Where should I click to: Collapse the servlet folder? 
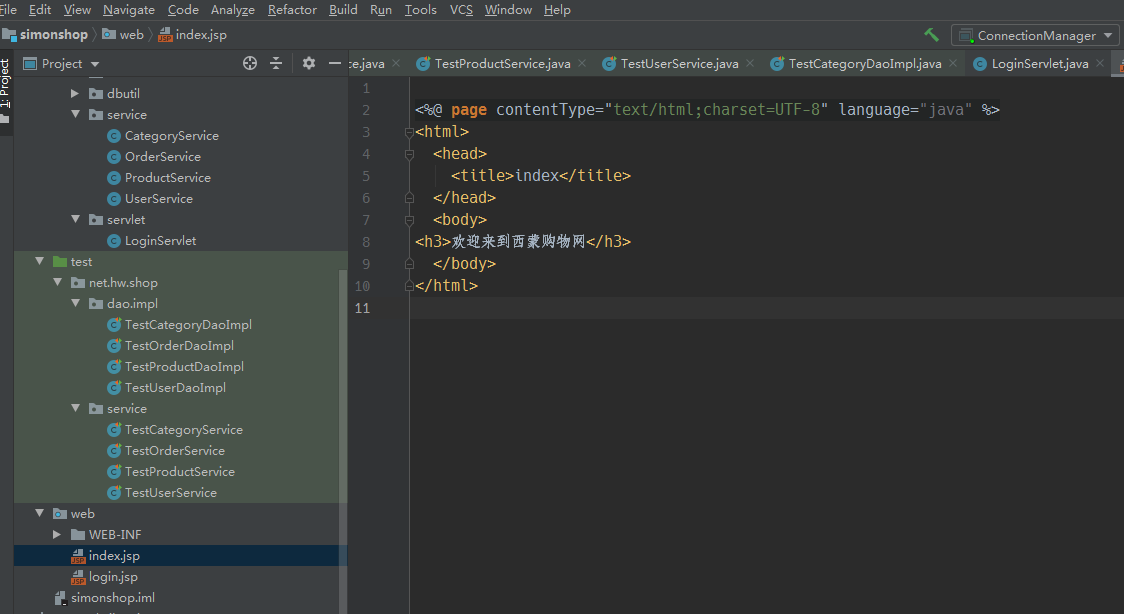coord(75,219)
